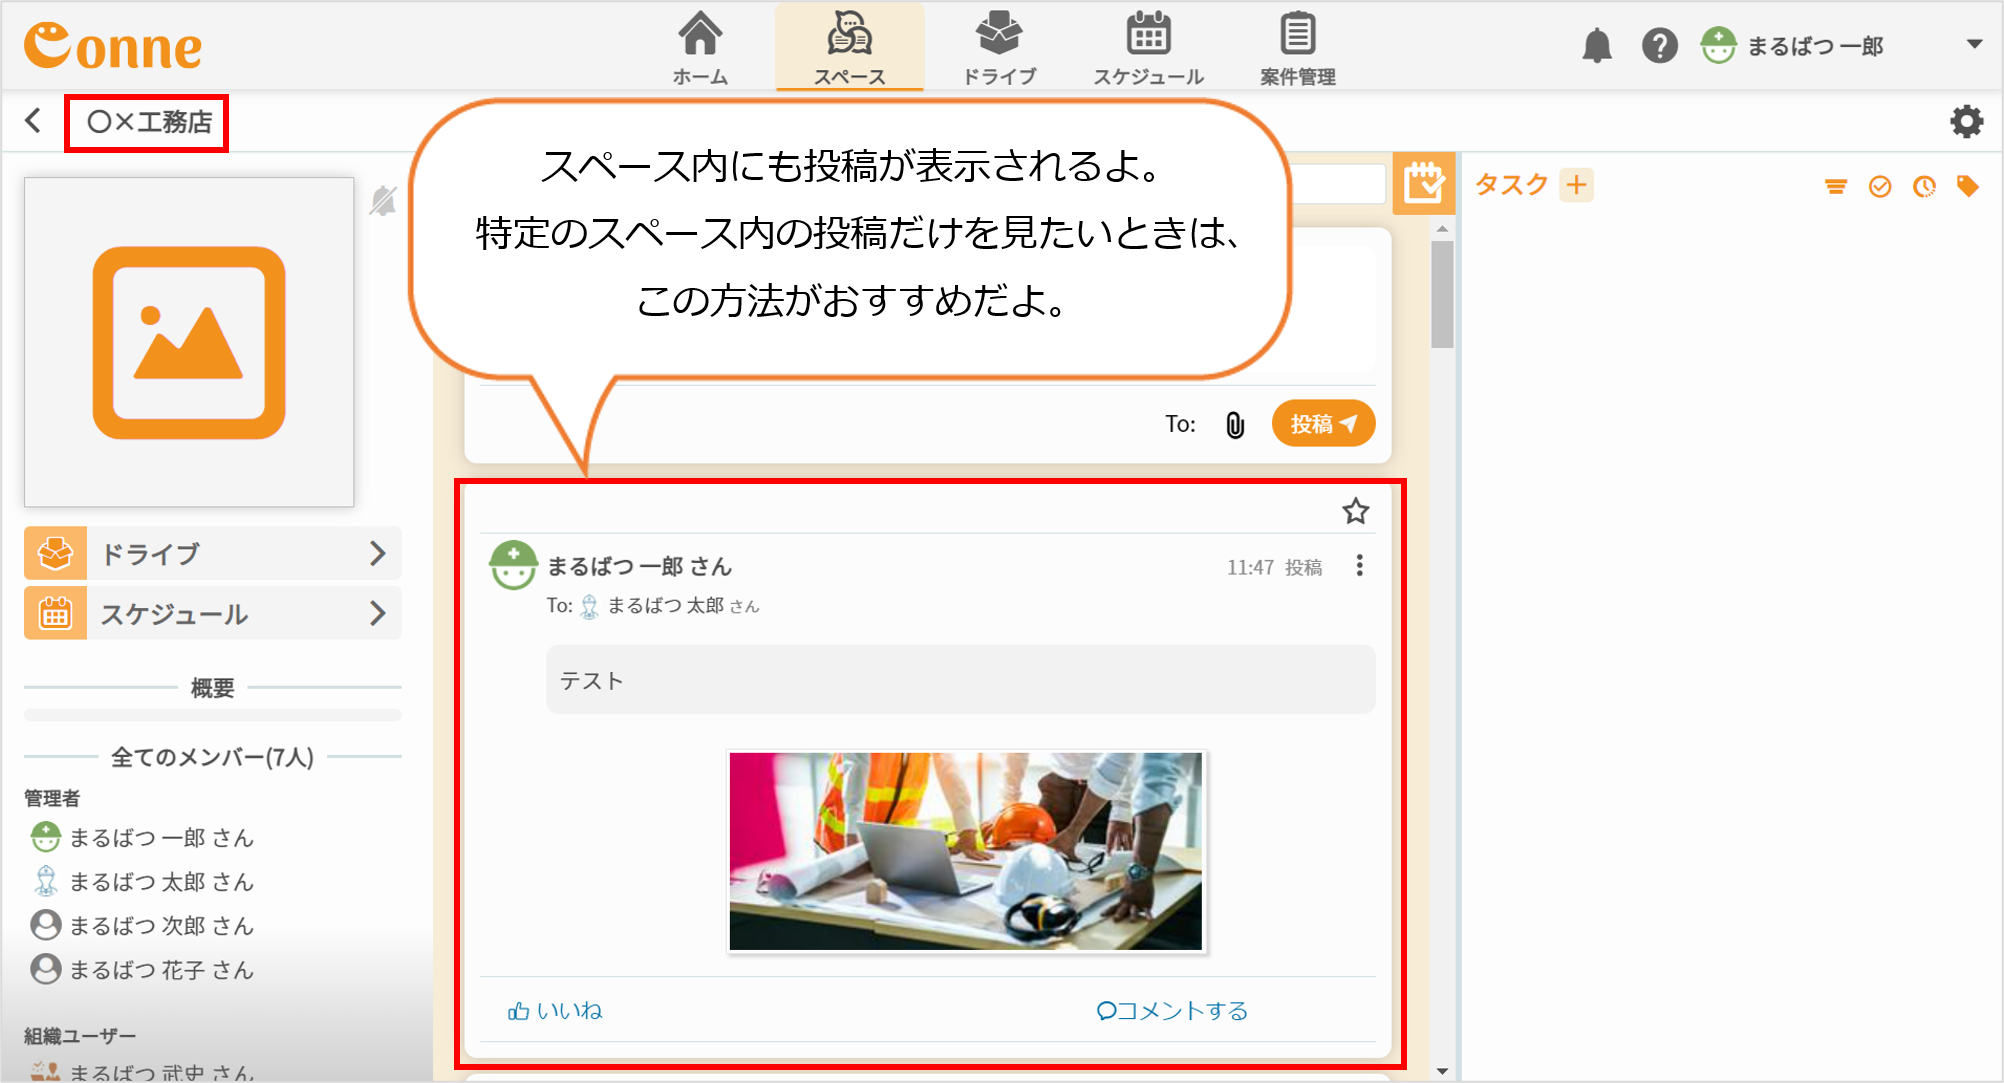Open the ドライブ row in the sidebar

(x=213, y=553)
